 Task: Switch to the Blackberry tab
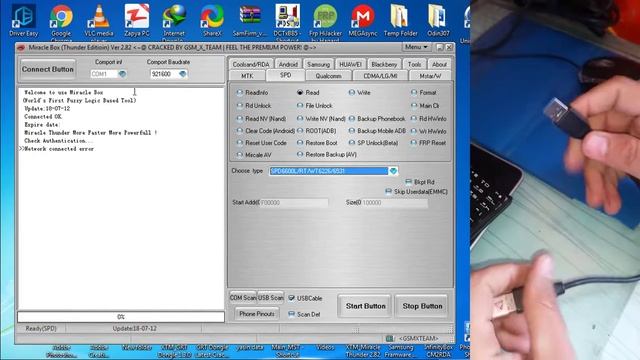pyautogui.click(x=384, y=64)
